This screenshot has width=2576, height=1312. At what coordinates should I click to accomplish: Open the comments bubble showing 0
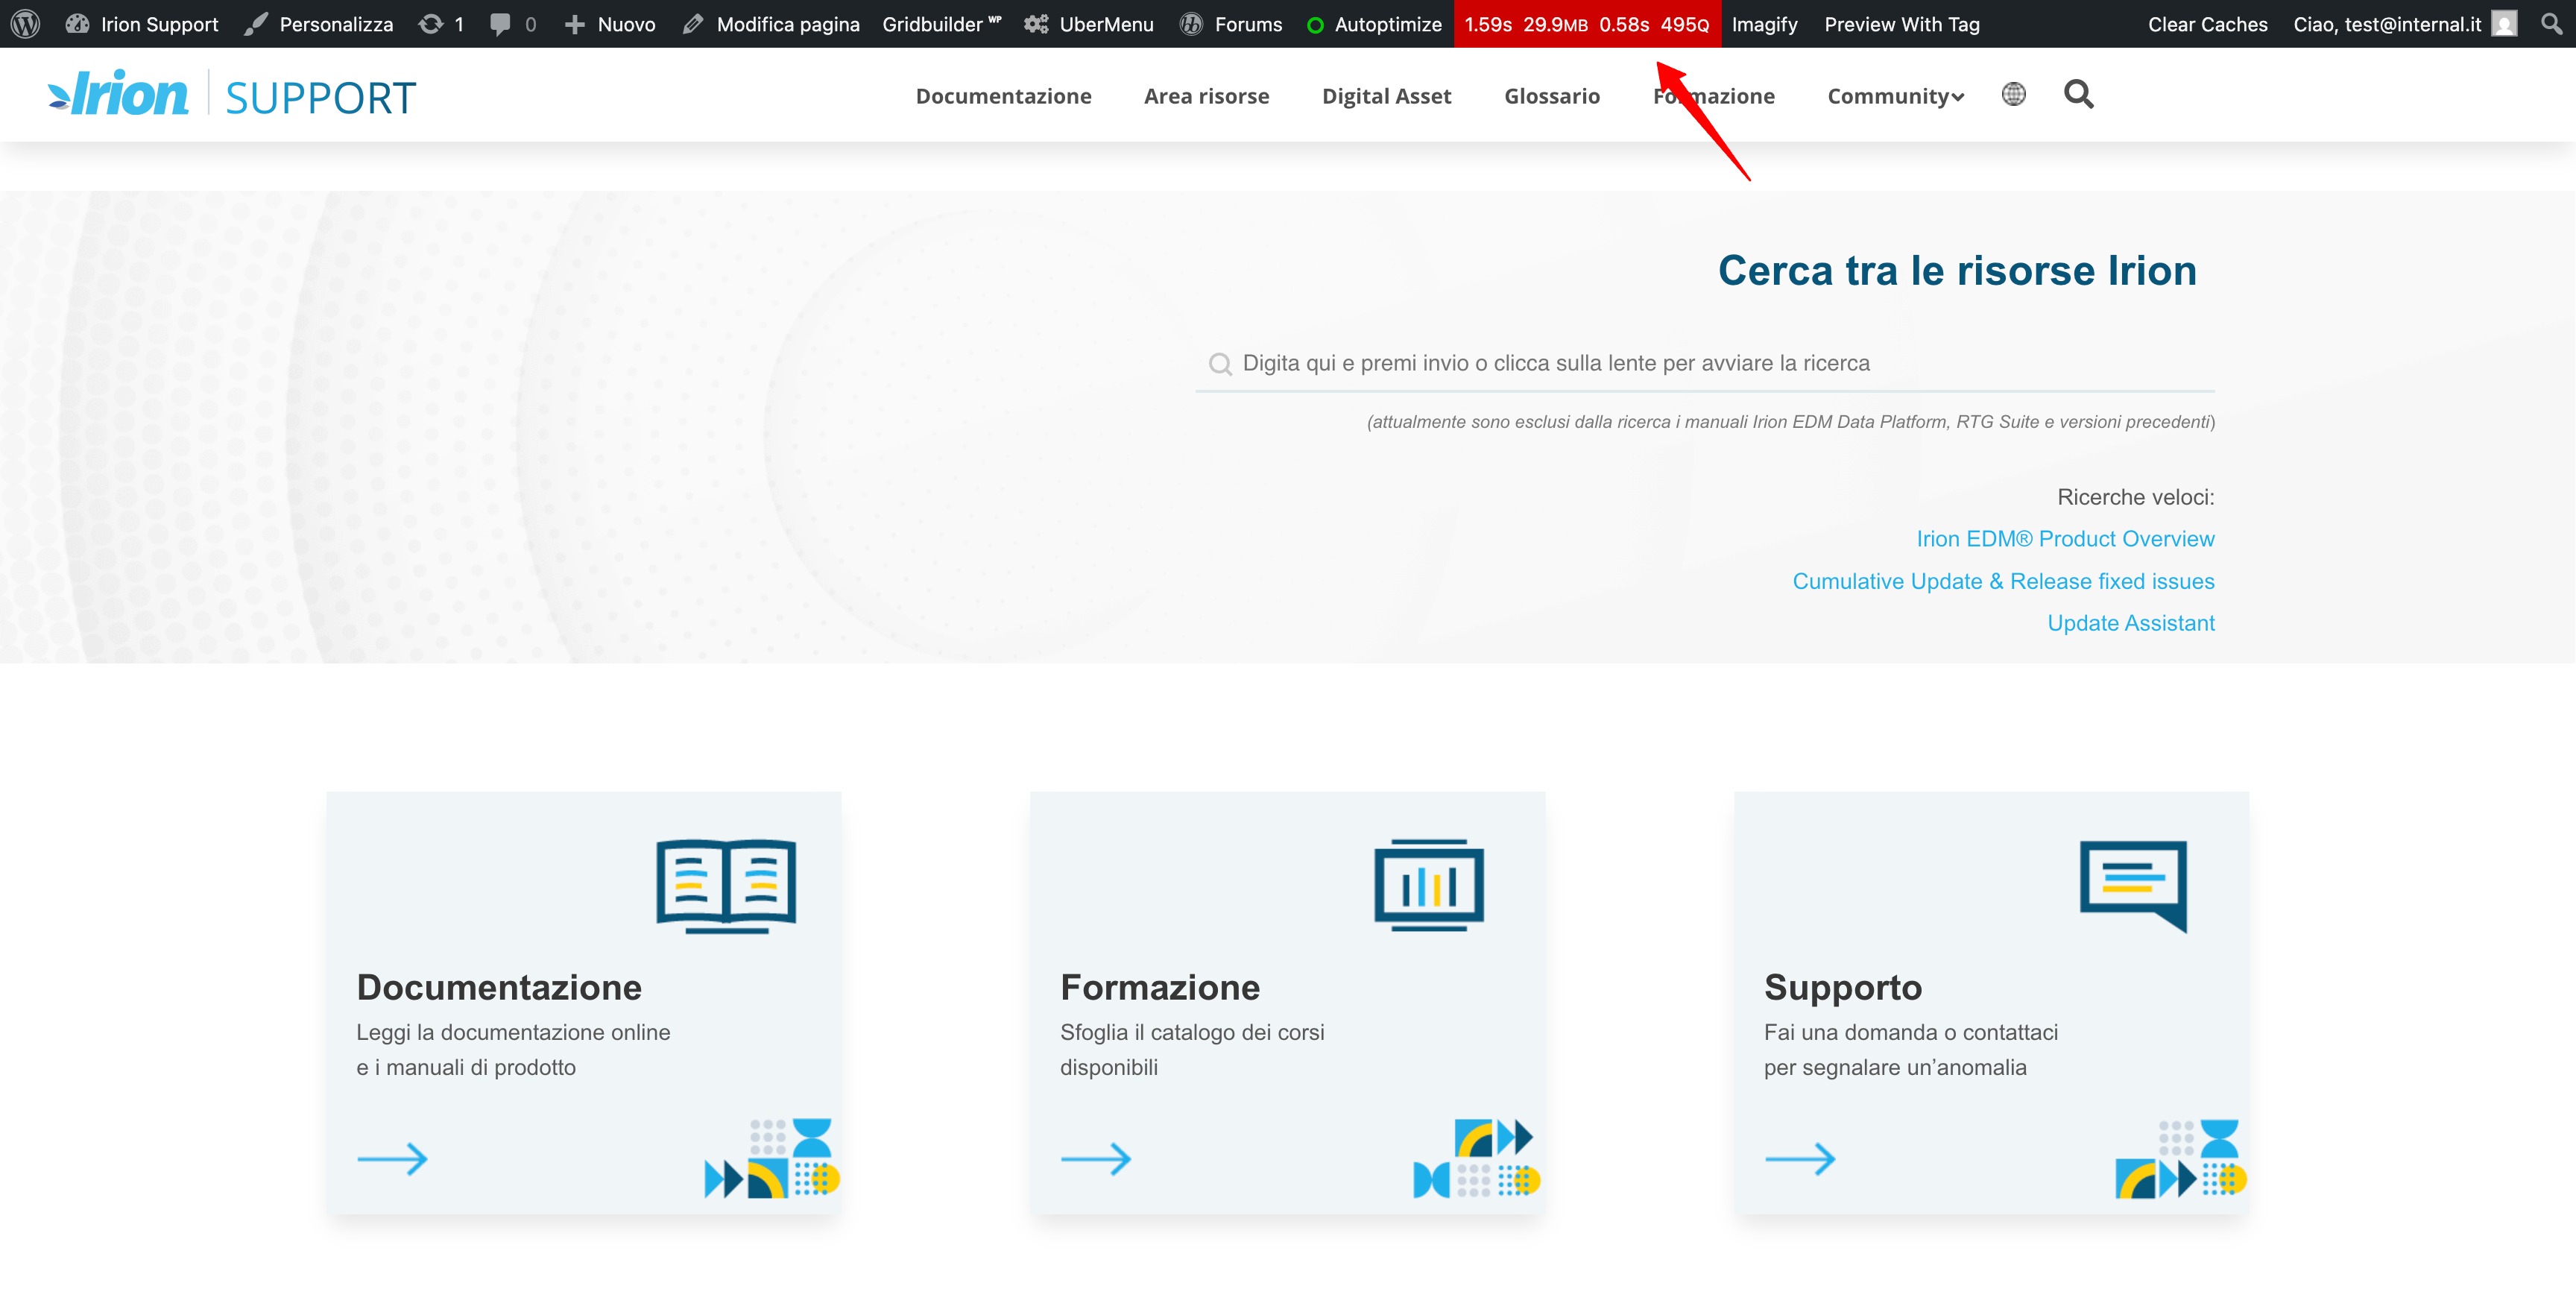point(514,24)
